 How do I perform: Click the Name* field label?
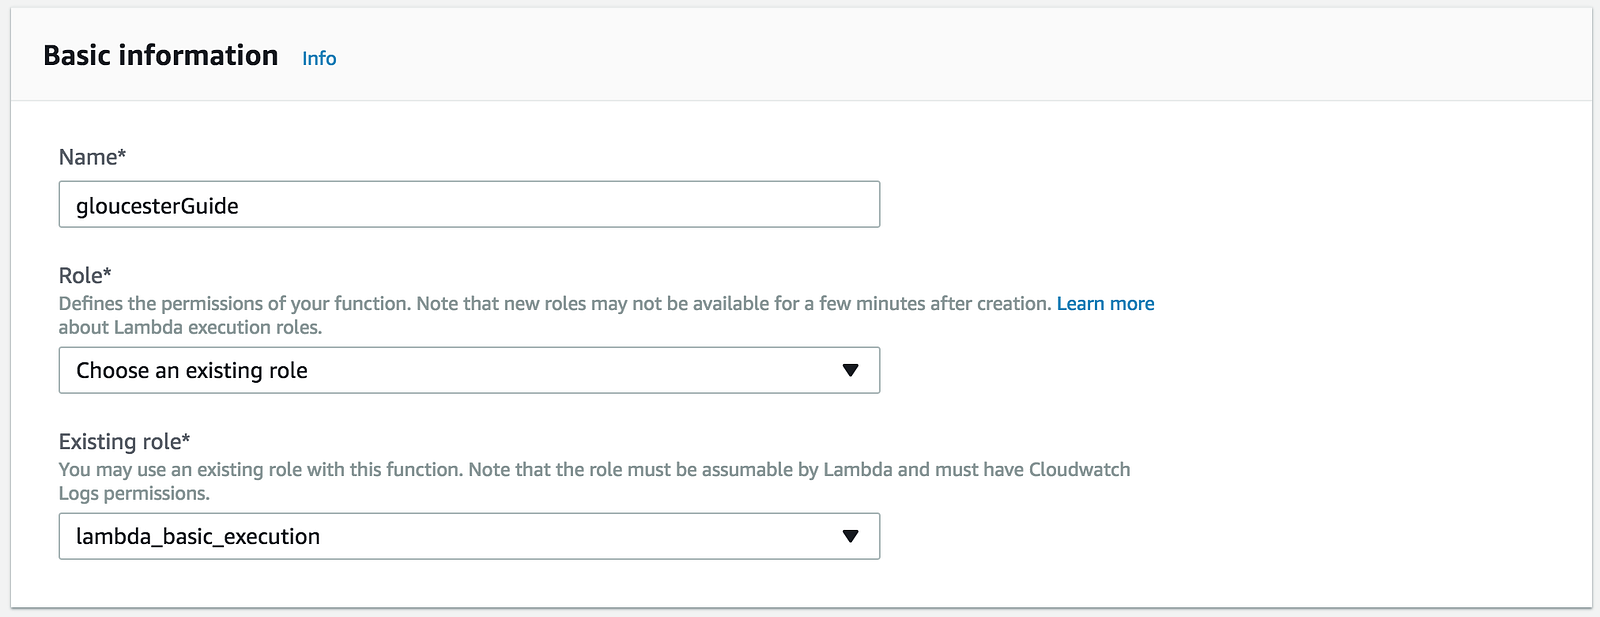(x=92, y=157)
